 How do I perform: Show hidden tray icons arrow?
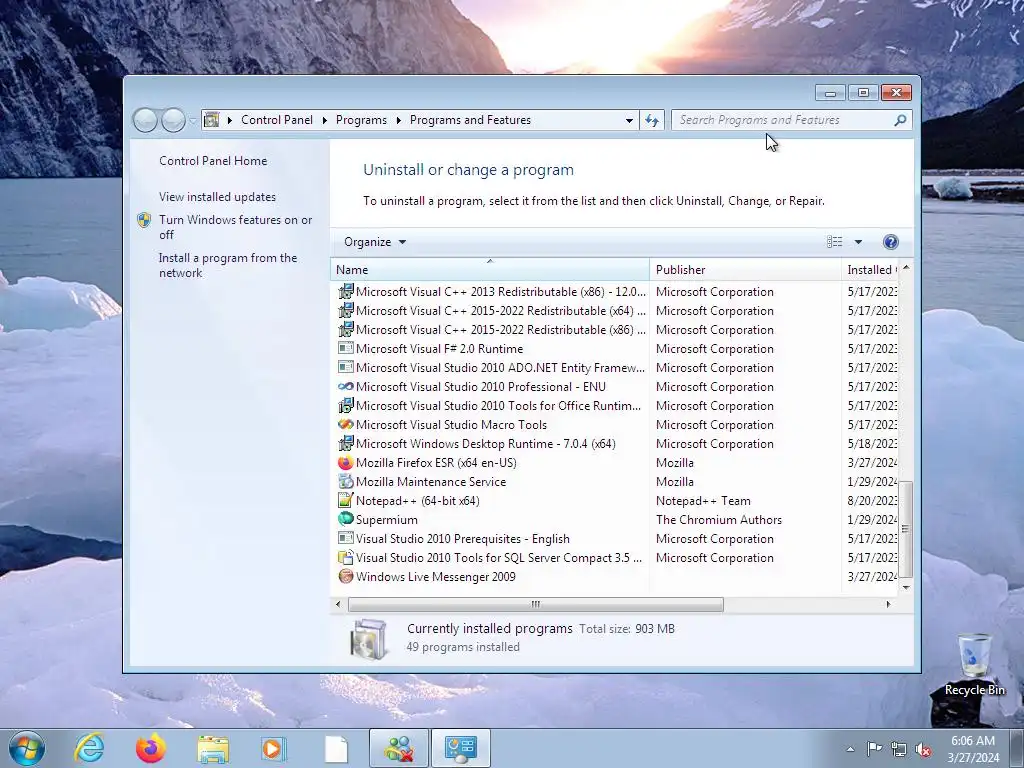pyautogui.click(x=850, y=749)
